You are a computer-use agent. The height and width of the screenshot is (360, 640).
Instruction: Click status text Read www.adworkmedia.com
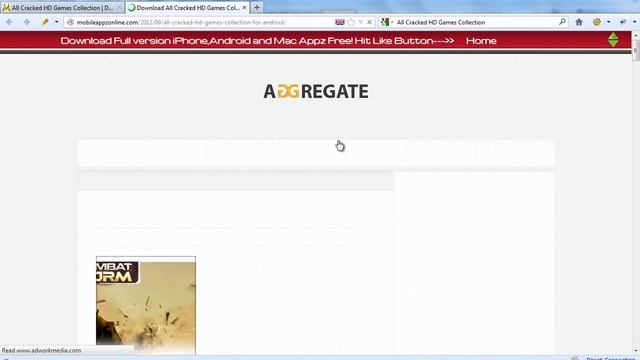pyautogui.click(x=41, y=350)
